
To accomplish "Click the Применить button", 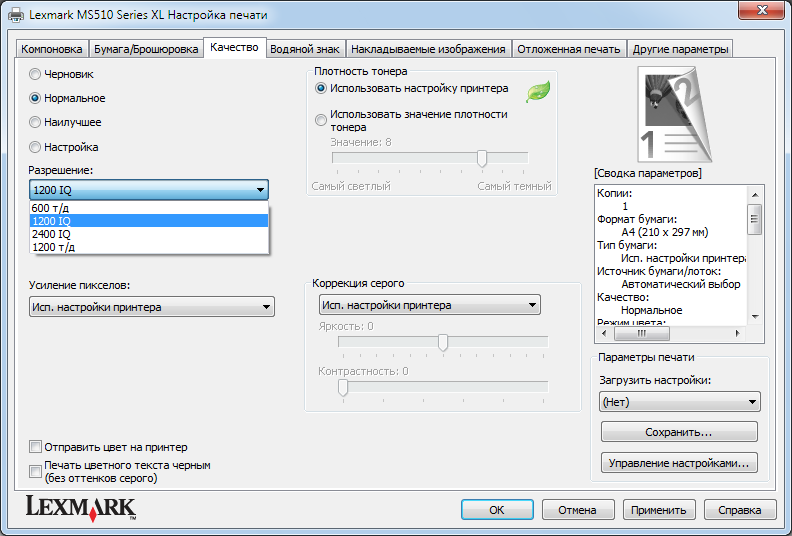I will click(659, 510).
